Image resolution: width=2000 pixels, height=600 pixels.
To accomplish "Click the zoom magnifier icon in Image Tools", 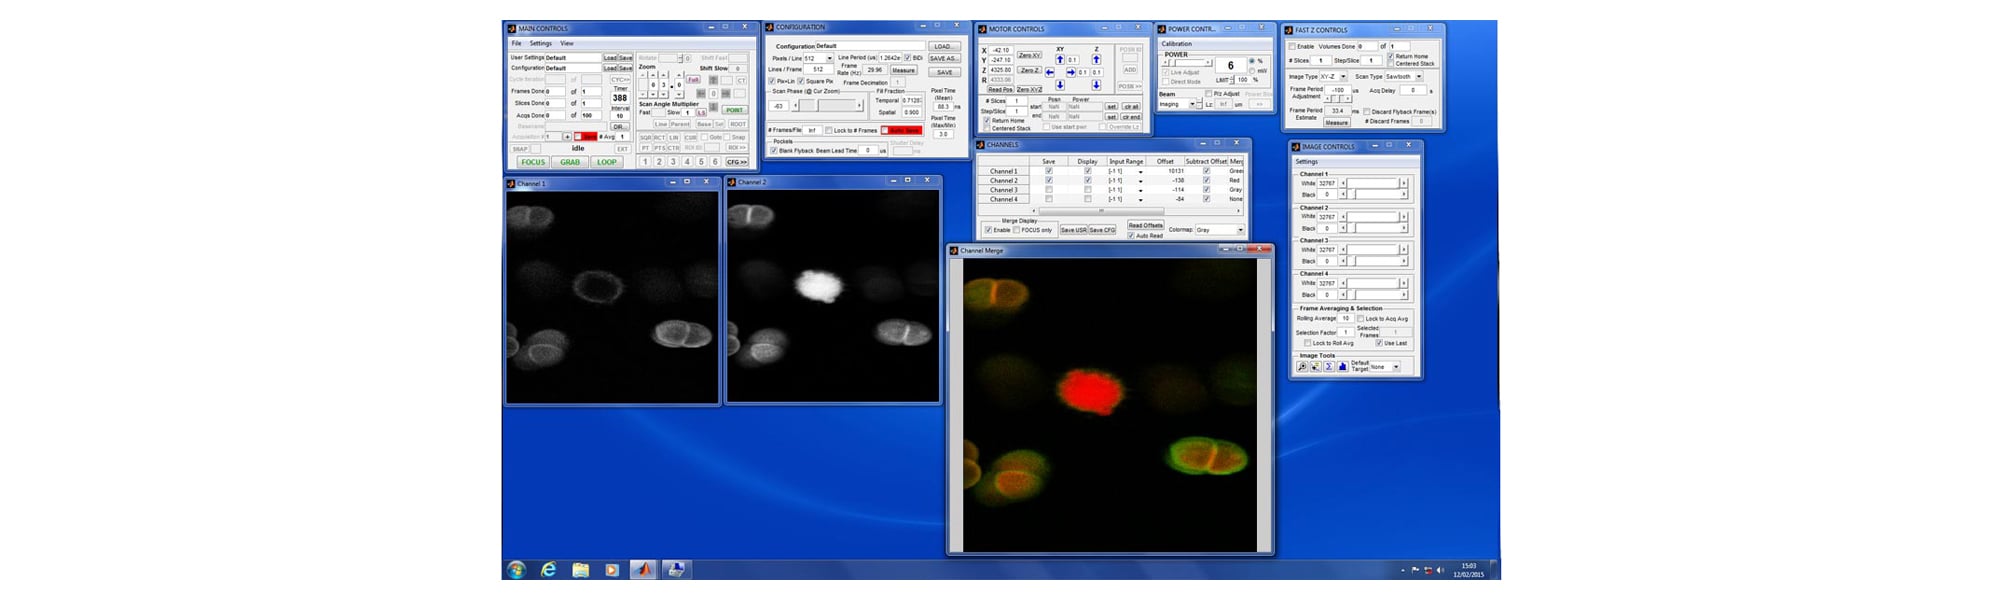I will tap(1302, 367).
